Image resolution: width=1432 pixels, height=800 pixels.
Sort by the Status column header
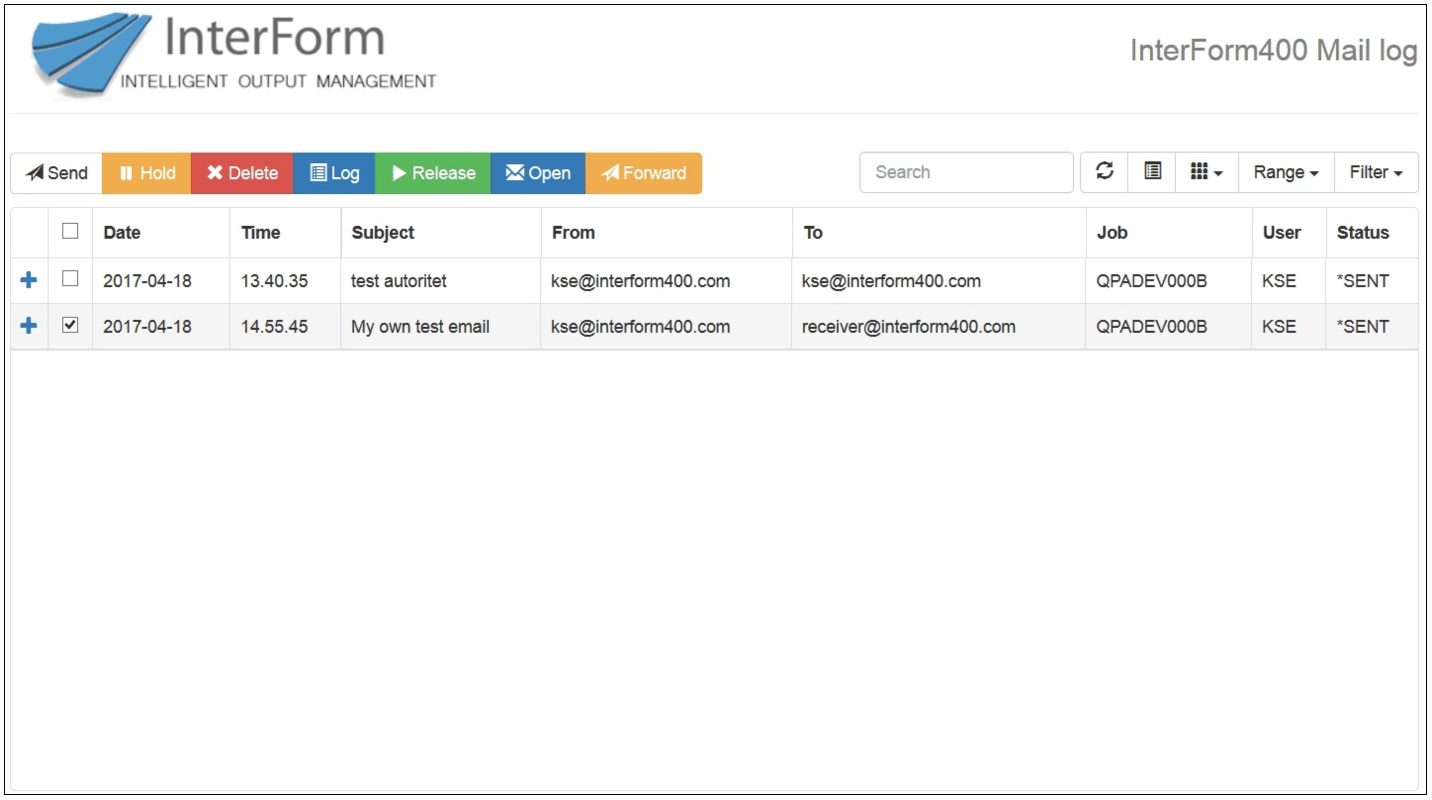1372,232
